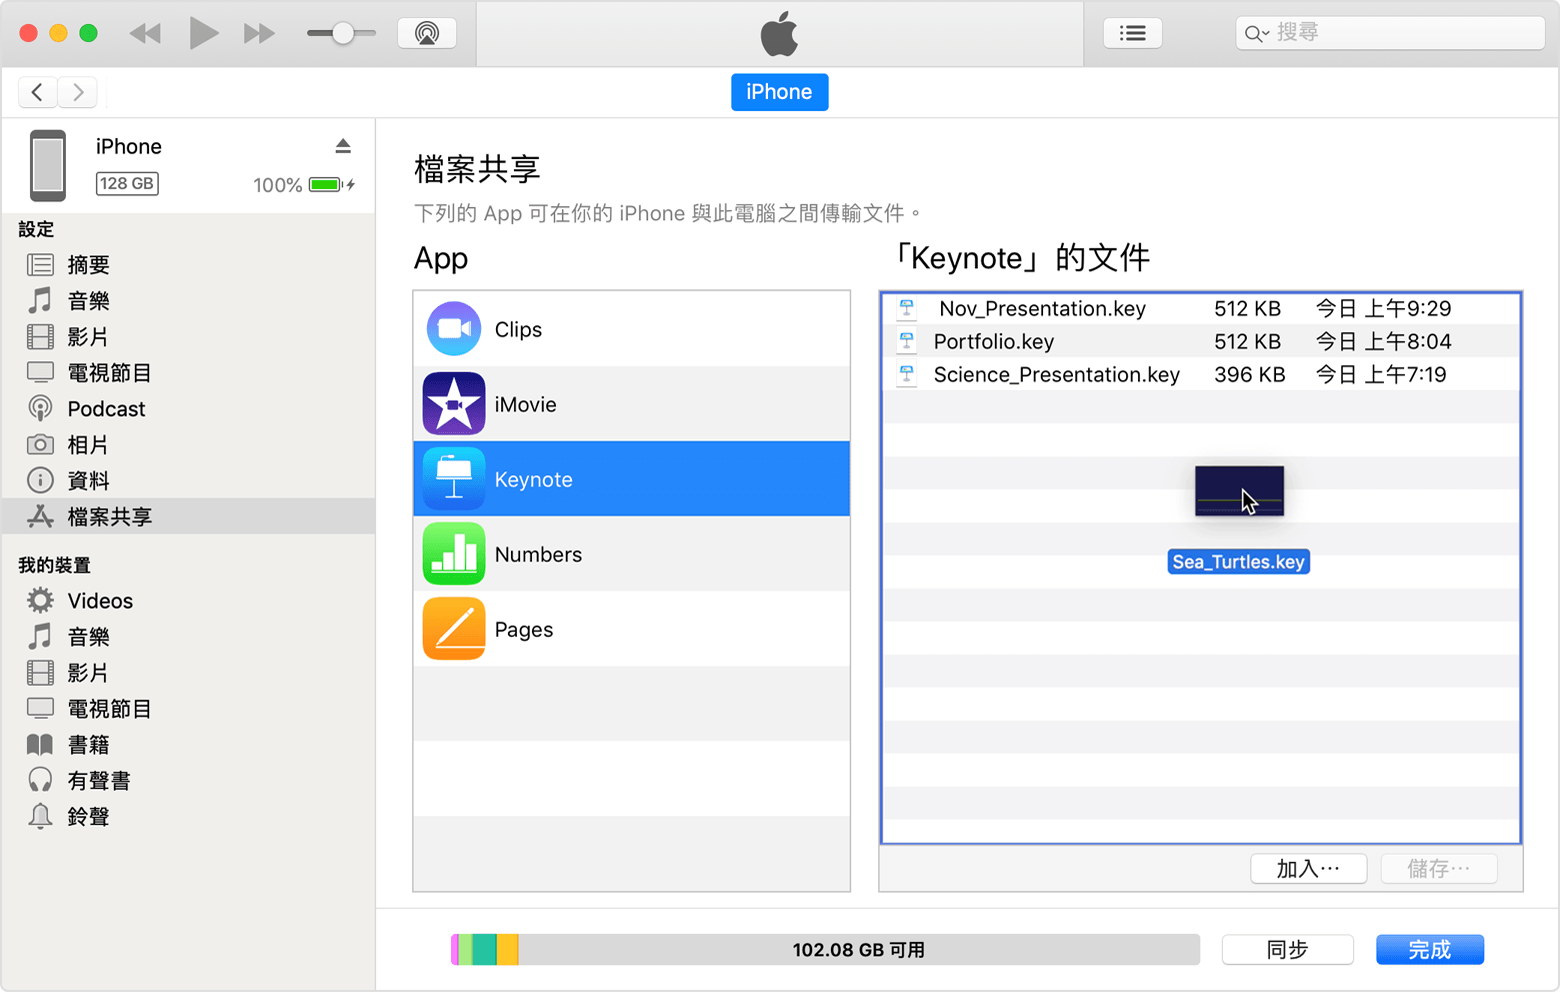Click the Clips app icon
This screenshot has height=992, width=1560.
coord(454,329)
